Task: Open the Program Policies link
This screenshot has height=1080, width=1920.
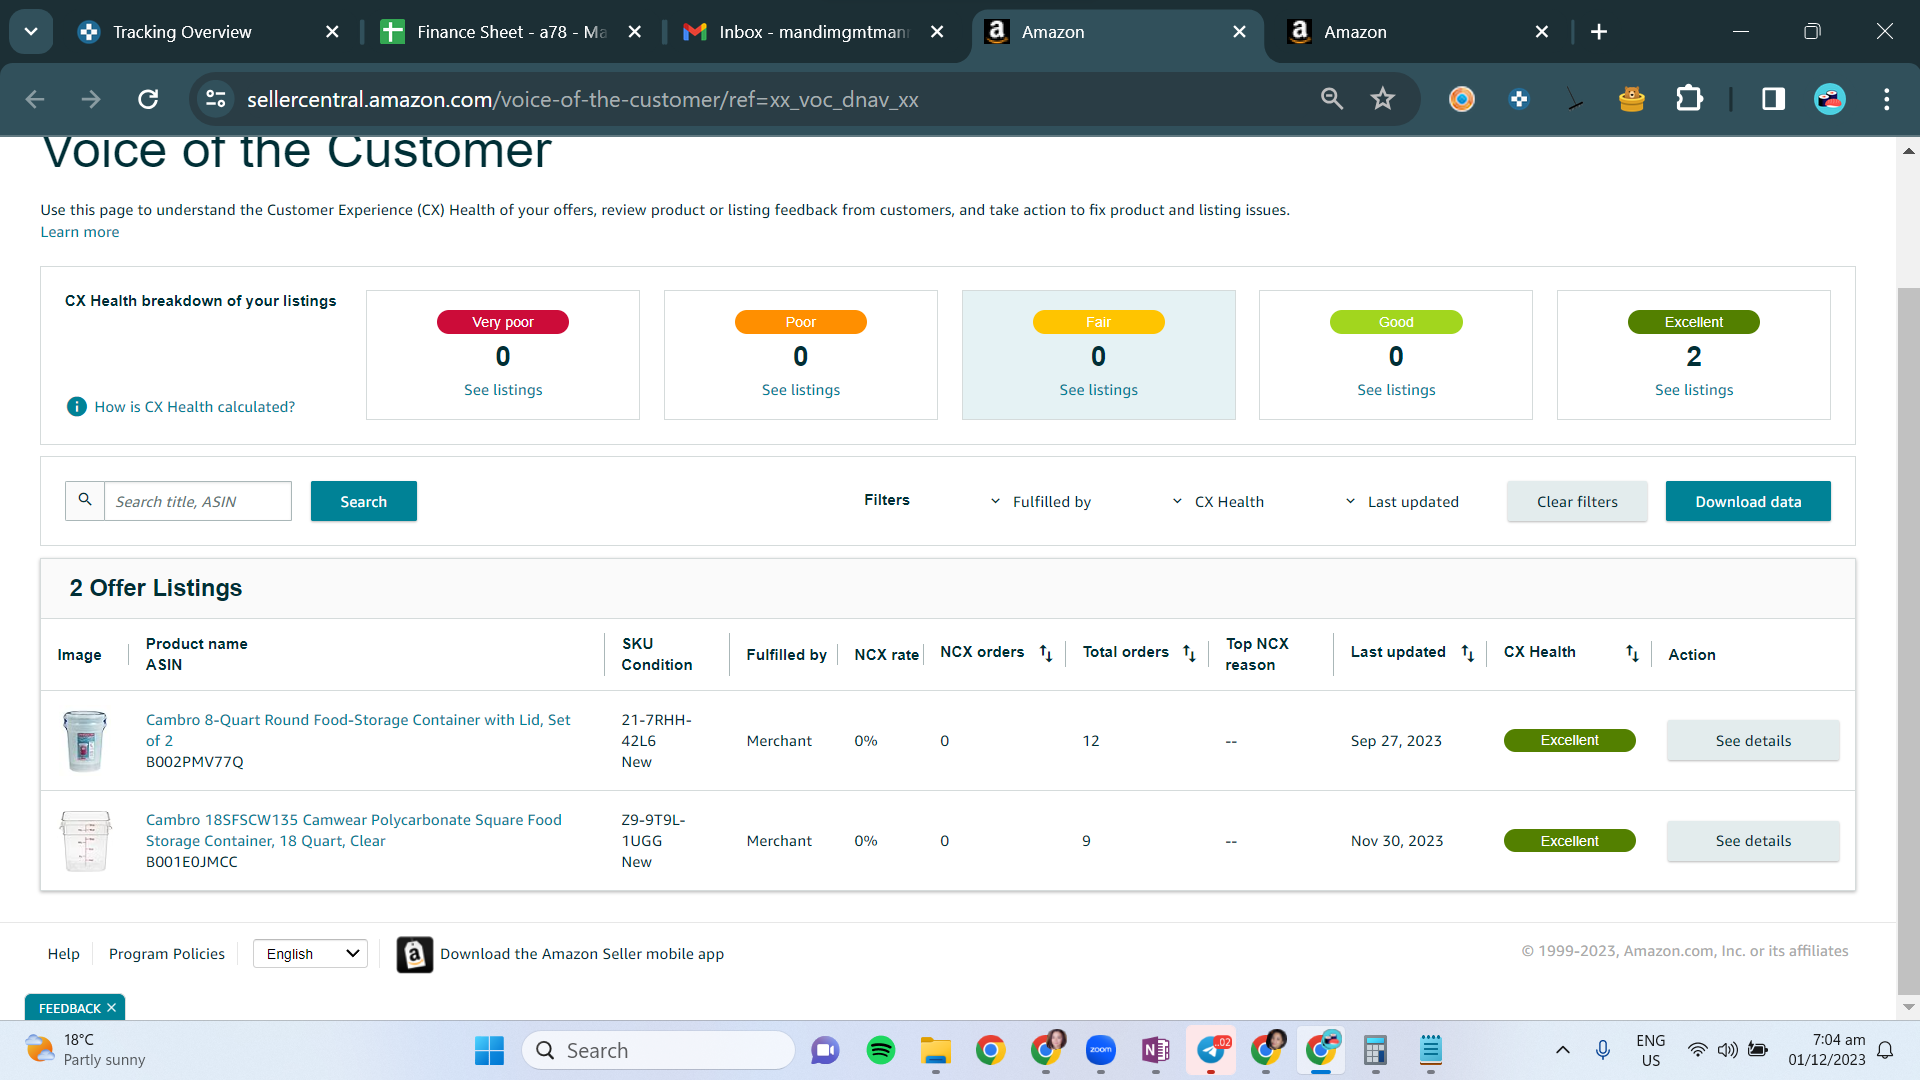Action: tap(167, 954)
